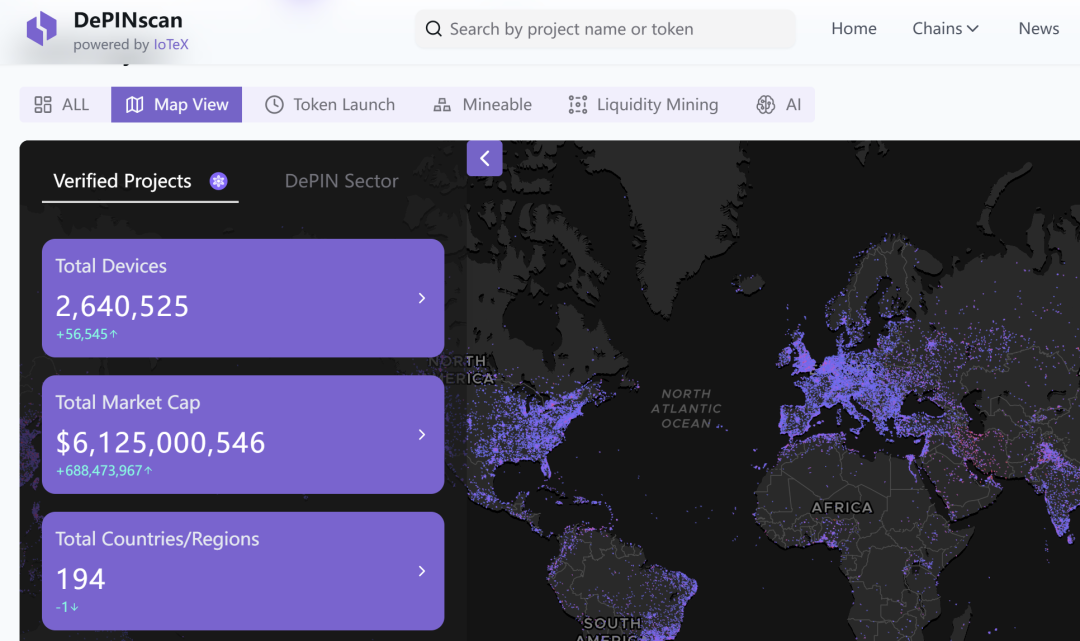
Task: Collapse the side panel with the left arrow
Action: 484,158
